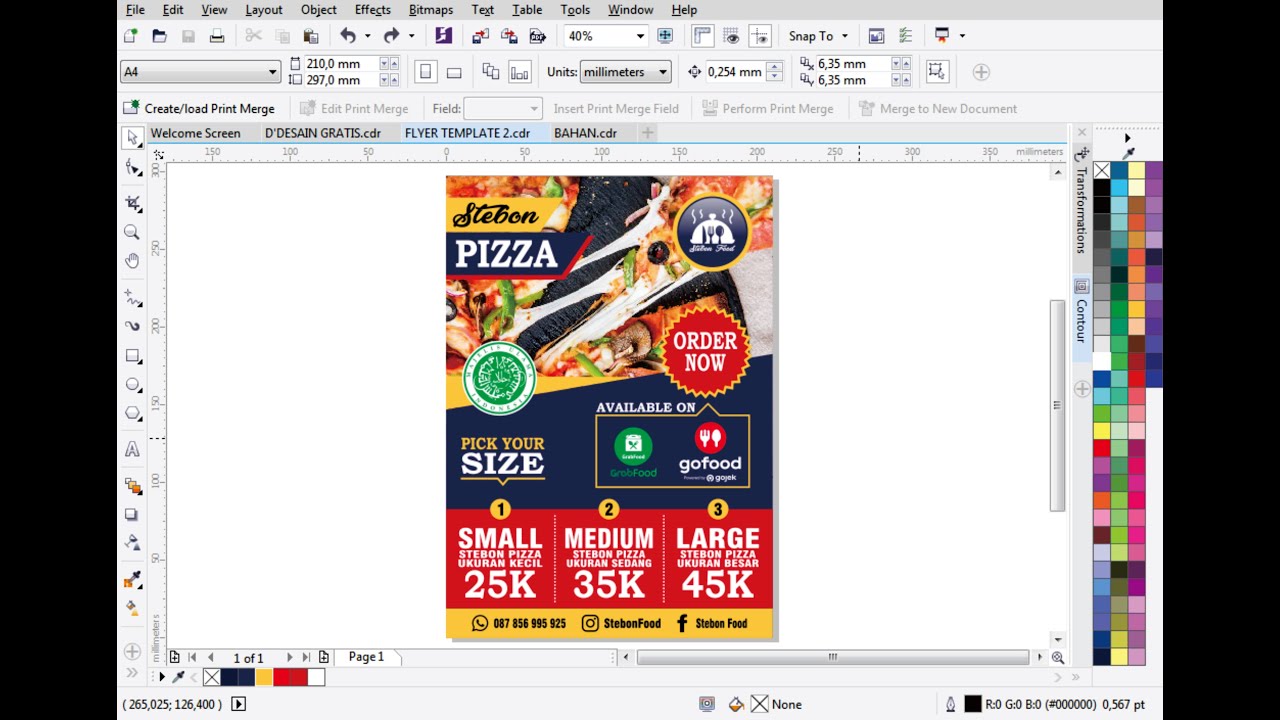Select the Interactive Fill tool
This screenshot has height=720, width=1280.
click(x=132, y=608)
